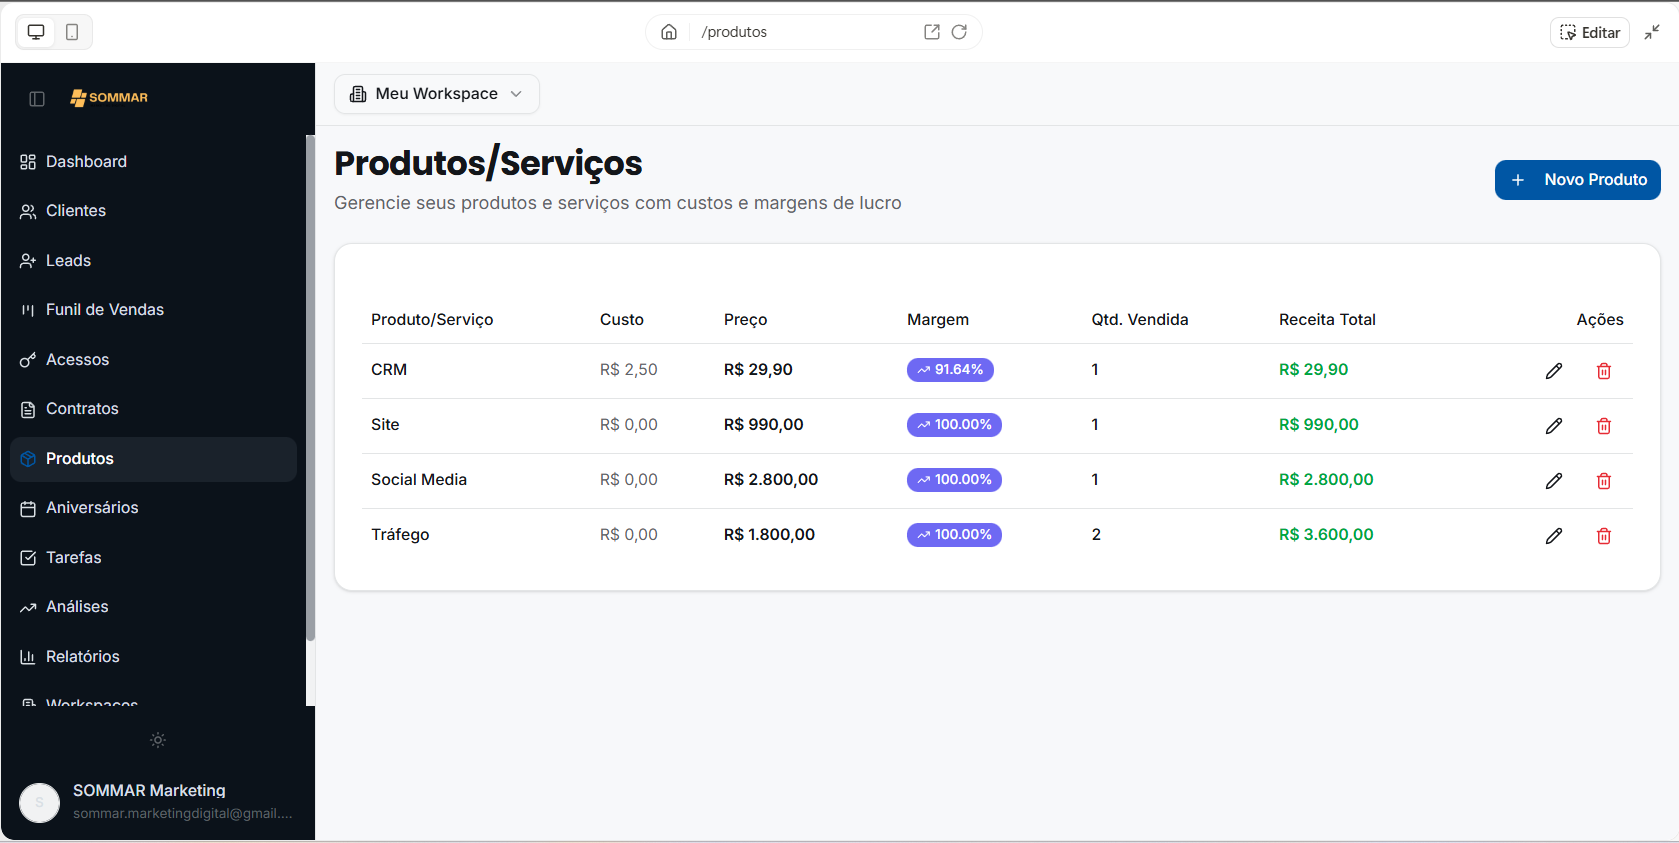Image resolution: width=1679 pixels, height=843 pixels.
Task: Click the /produtos URL address field
Action: pyautogui.click(x=800, y=32)
